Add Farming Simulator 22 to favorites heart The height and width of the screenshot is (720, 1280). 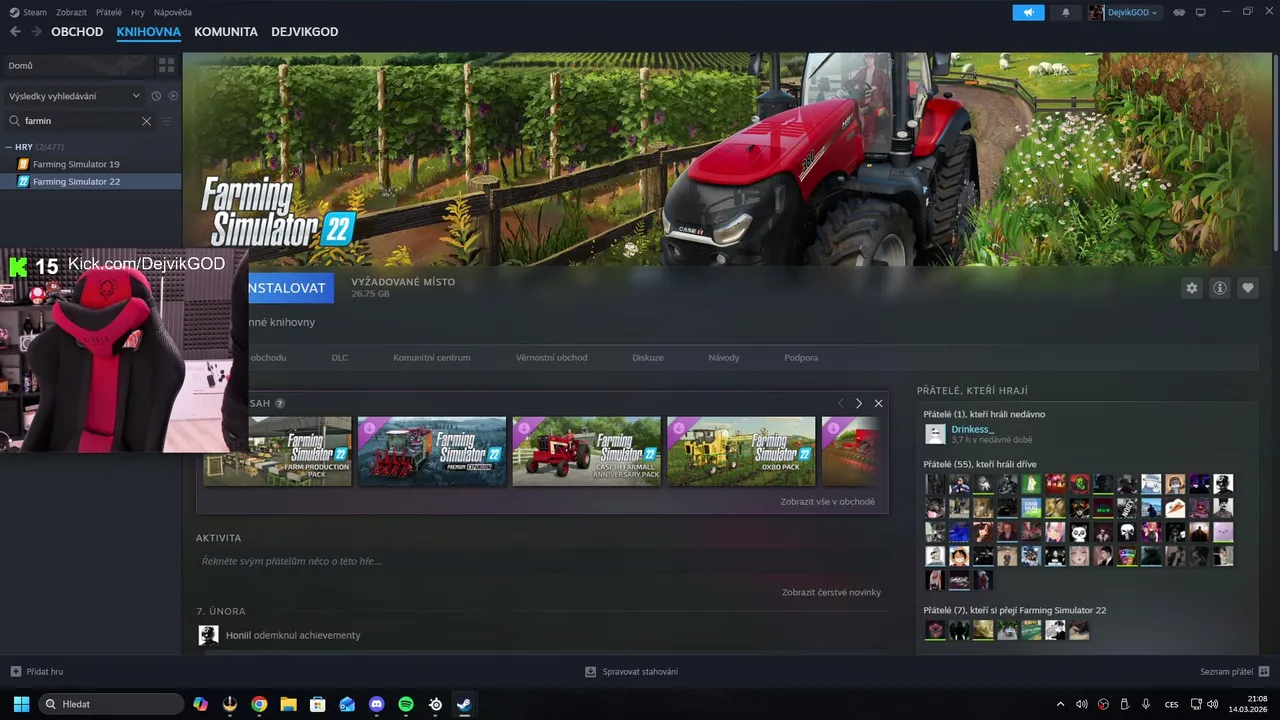[x=1248, y=288]
